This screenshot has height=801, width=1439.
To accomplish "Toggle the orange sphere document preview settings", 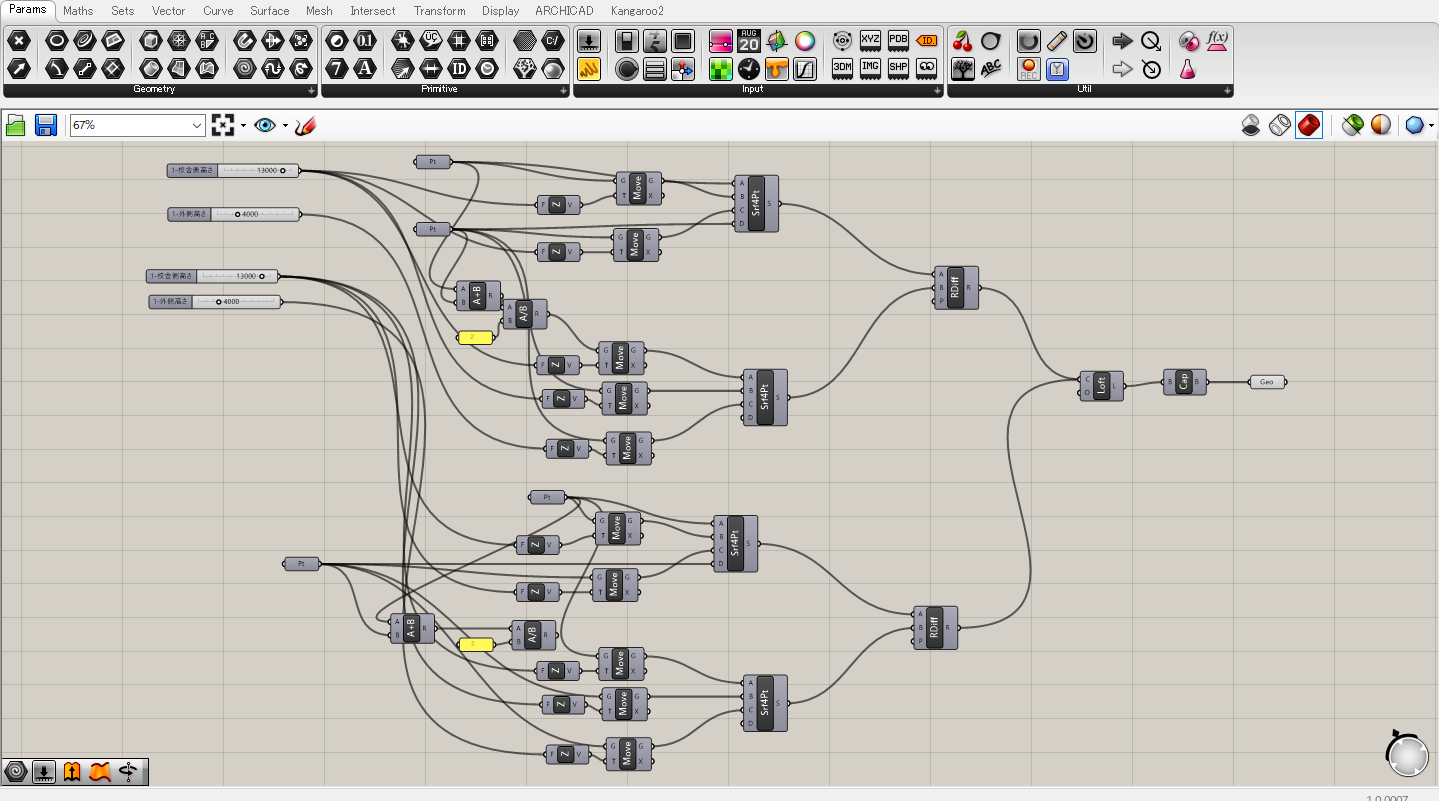I will click(x=1381, y=125).
